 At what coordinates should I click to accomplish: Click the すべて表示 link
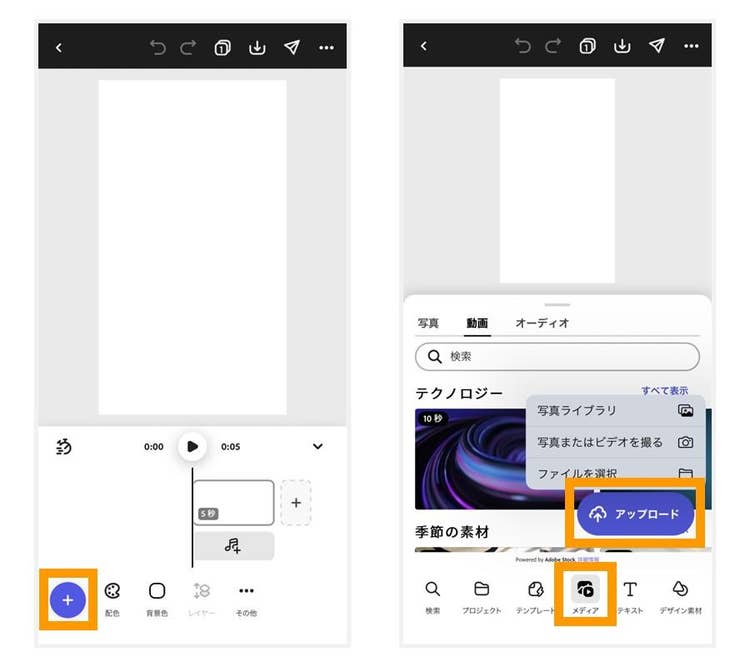[664, 390]
